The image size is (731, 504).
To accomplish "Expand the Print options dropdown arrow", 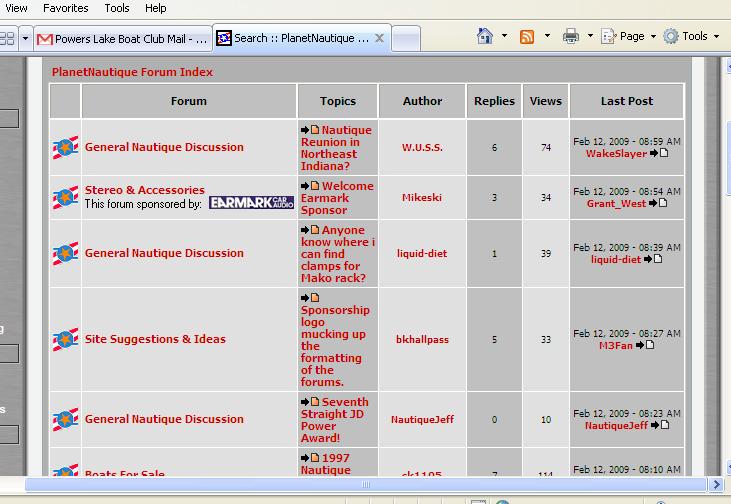I will pos(590,35).
